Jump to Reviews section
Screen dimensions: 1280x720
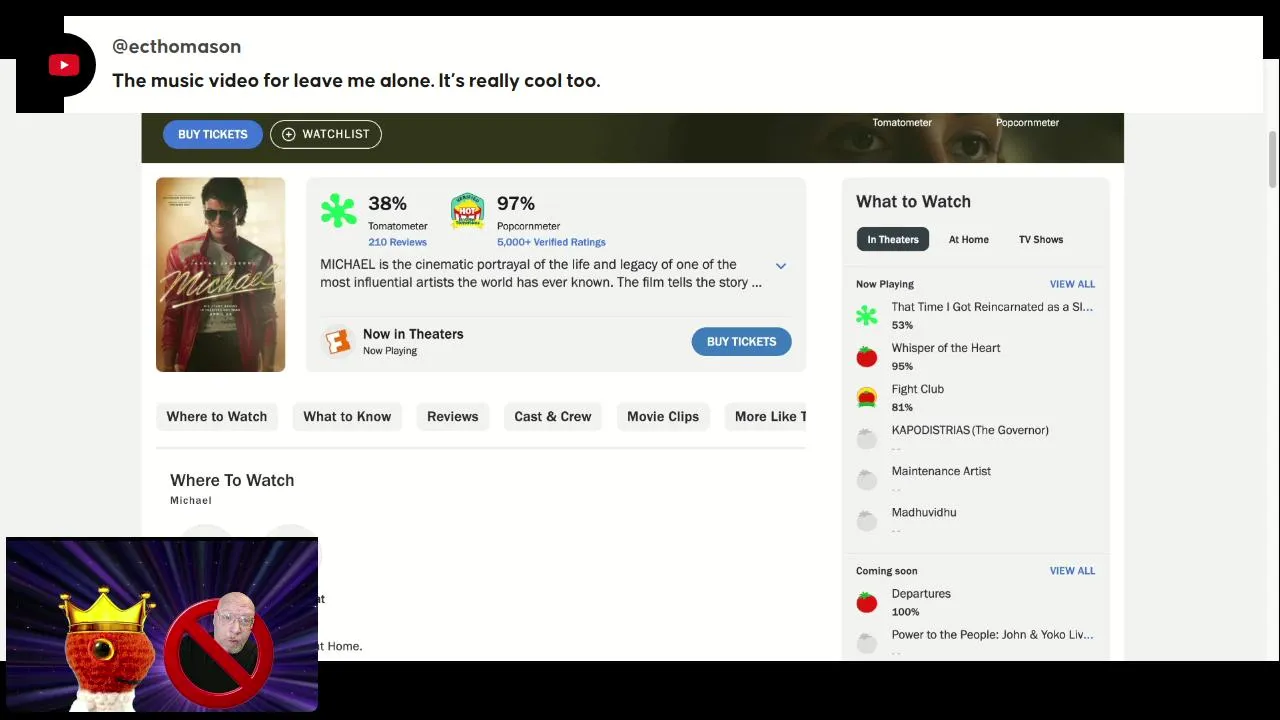pos(453,416)
